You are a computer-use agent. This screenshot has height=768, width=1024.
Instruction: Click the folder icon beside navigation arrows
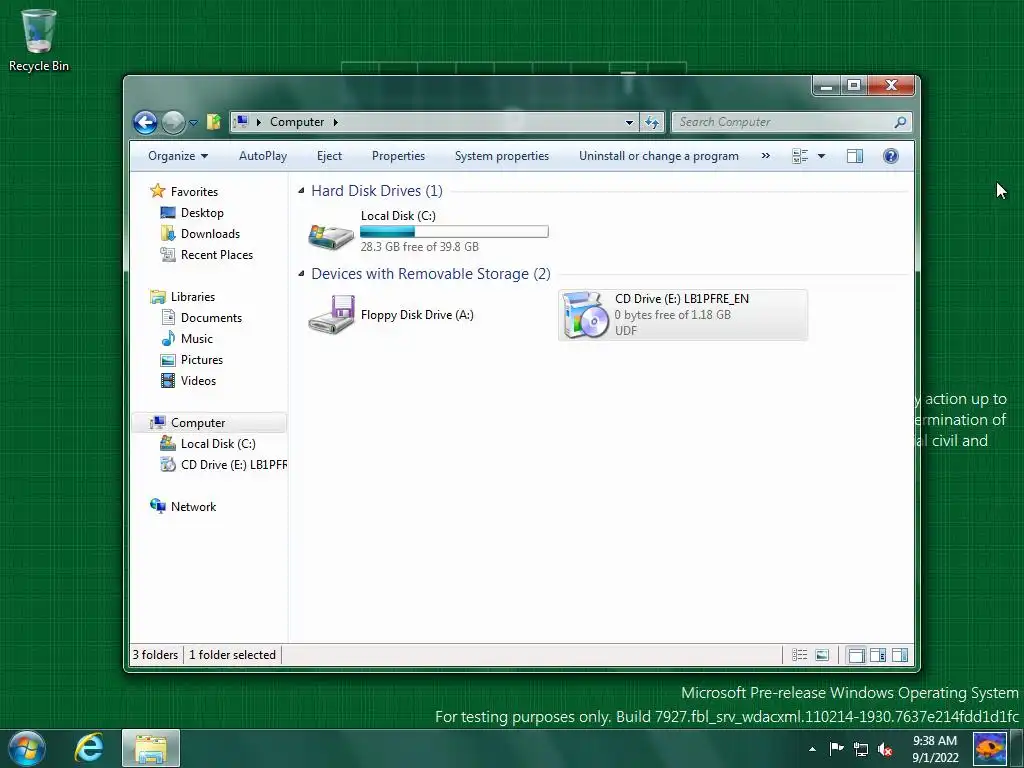[x=214, y=121]
